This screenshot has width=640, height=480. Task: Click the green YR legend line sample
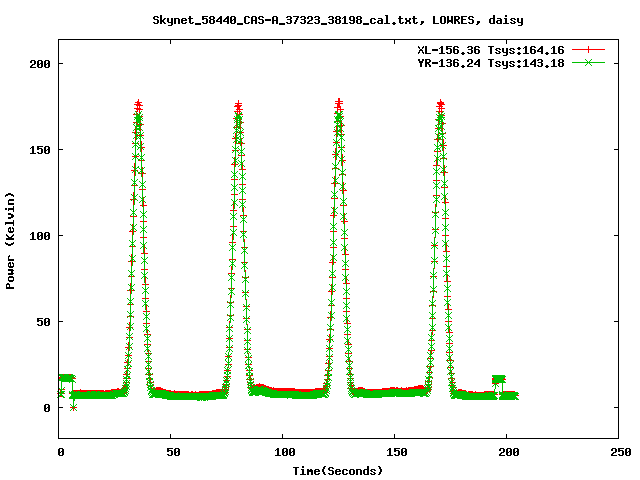(588, 62)
